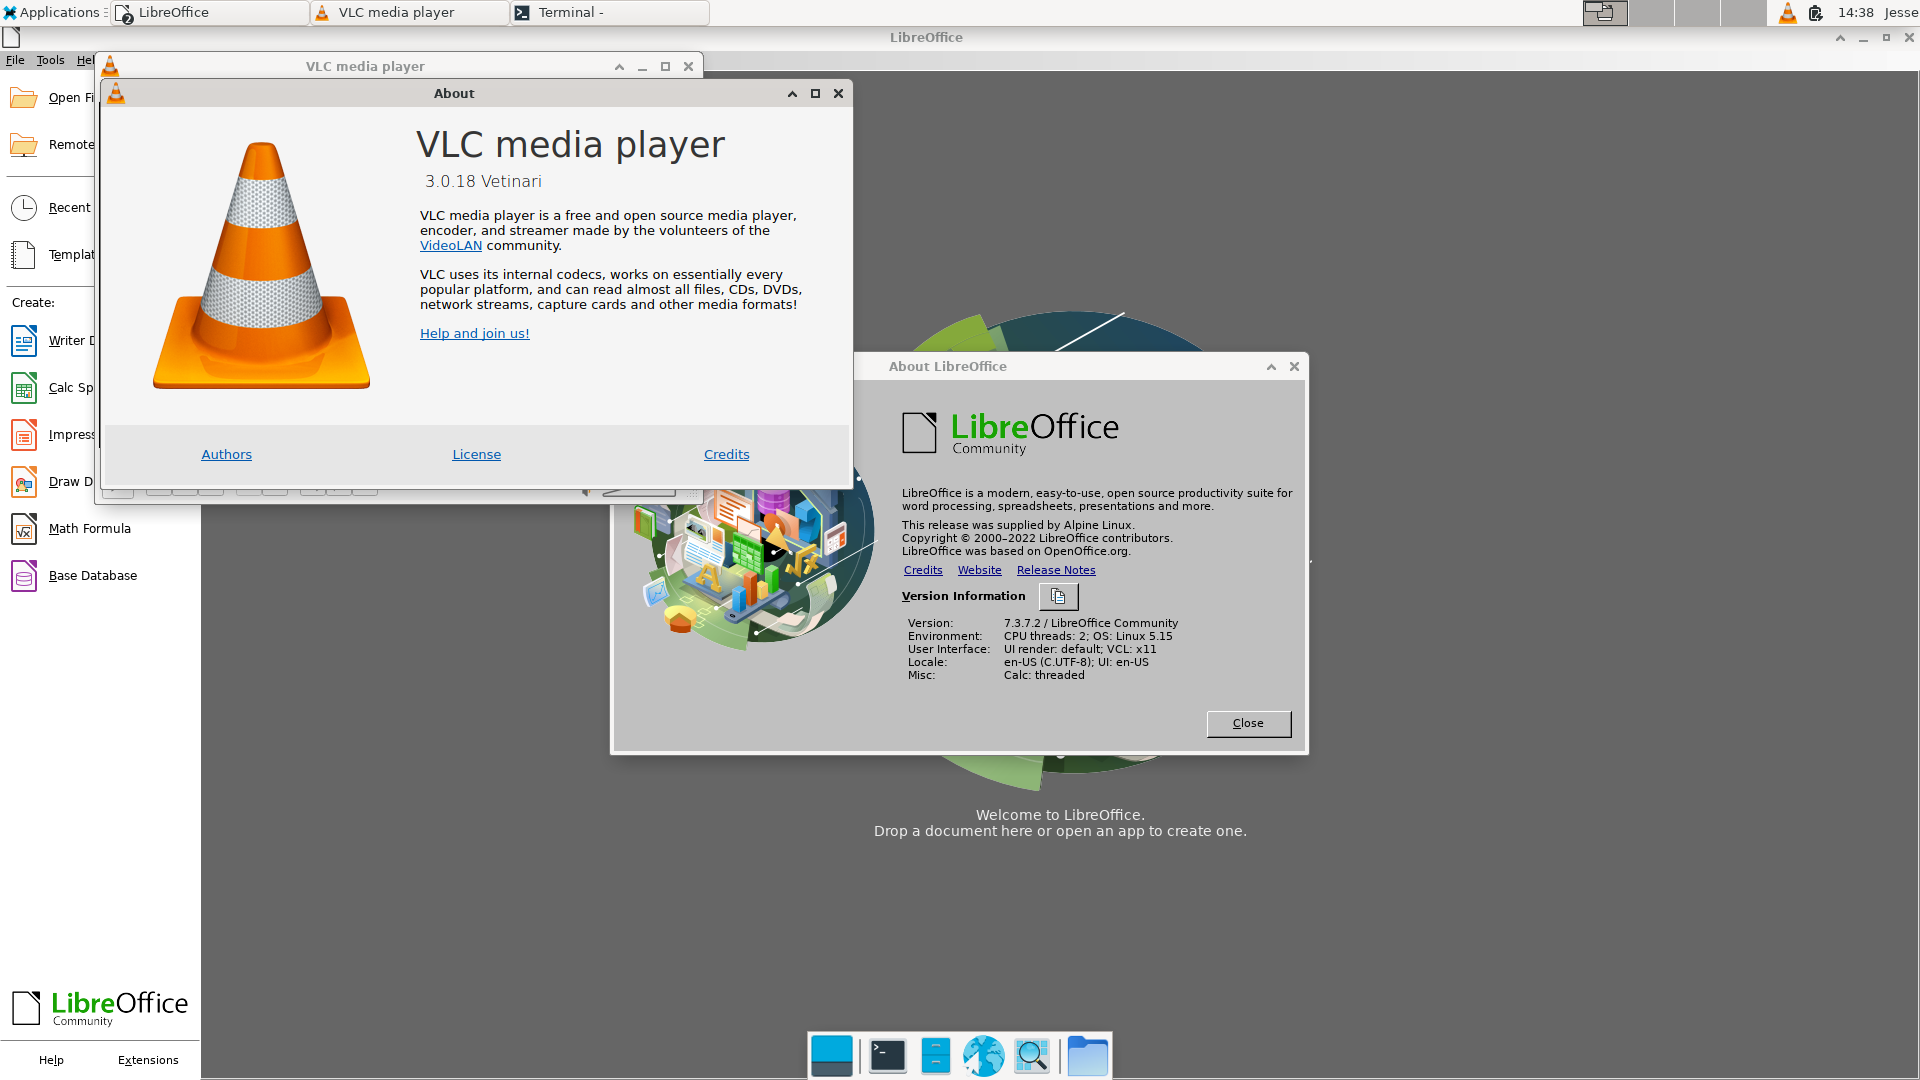The width and height of the screenshot is (1920, 1080).
Task: Open the Website link in About LibreOffice
Action: 980,570
